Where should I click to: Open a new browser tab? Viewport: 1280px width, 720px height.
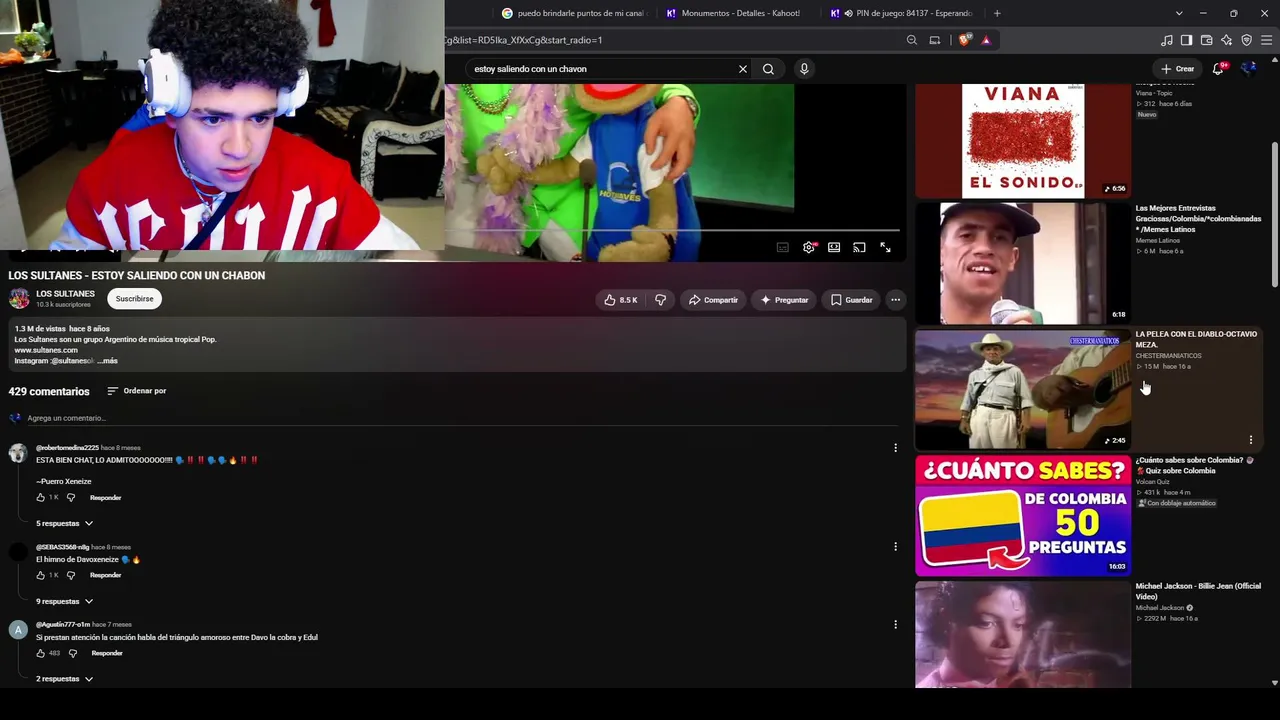(997, 13)
